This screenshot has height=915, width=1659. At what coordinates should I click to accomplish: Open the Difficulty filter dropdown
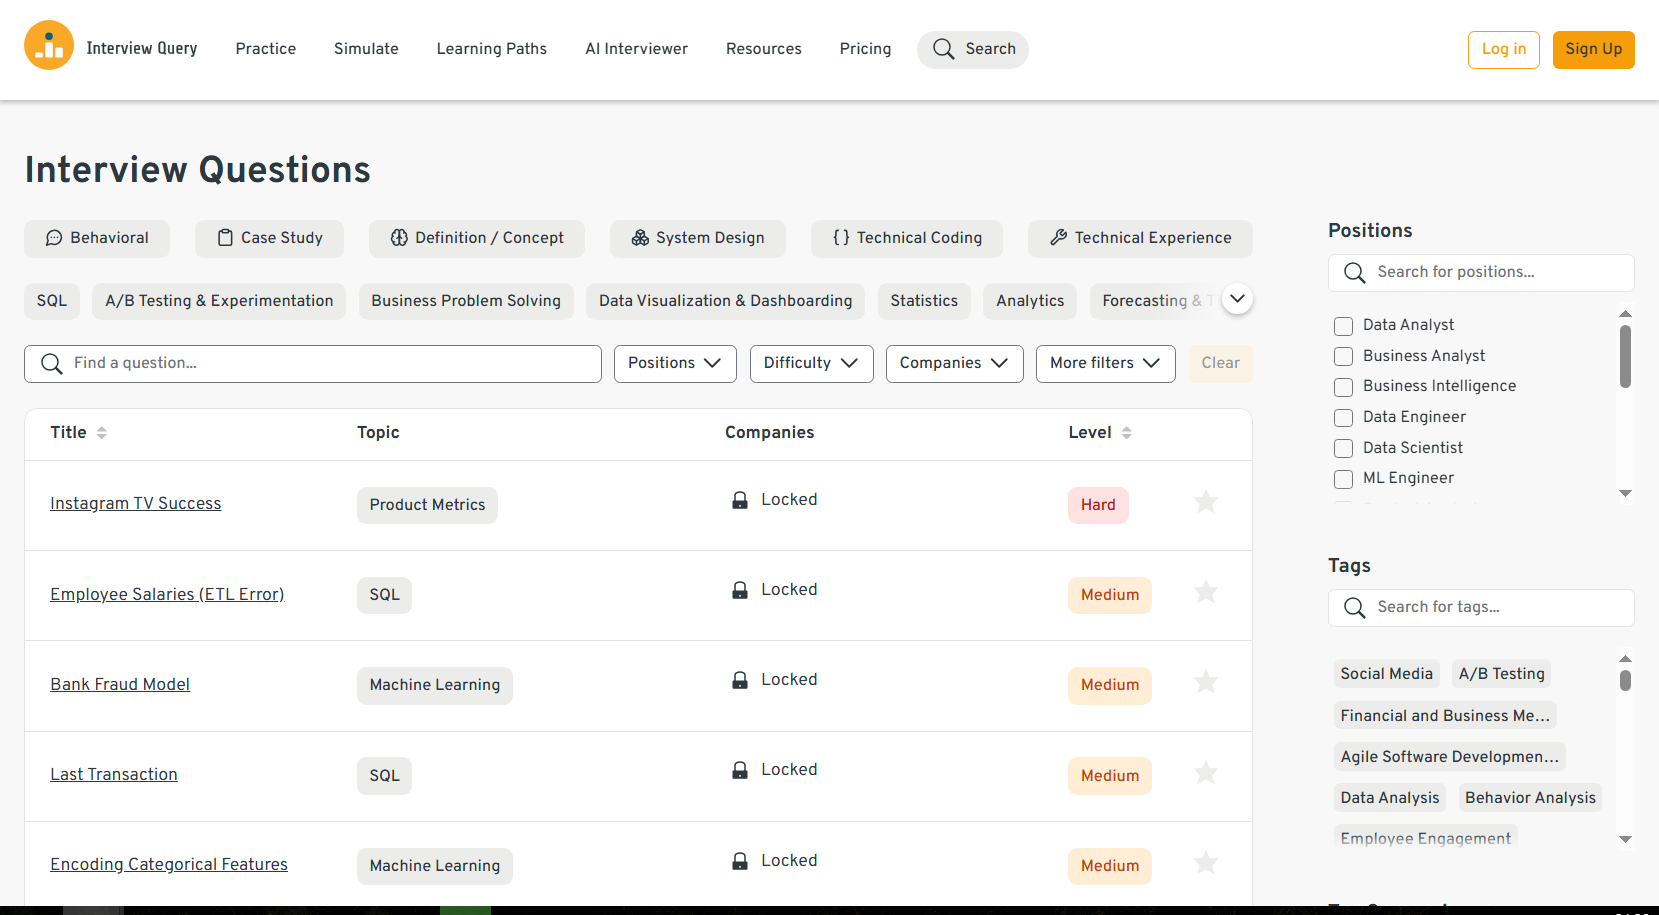pos(811,363)
